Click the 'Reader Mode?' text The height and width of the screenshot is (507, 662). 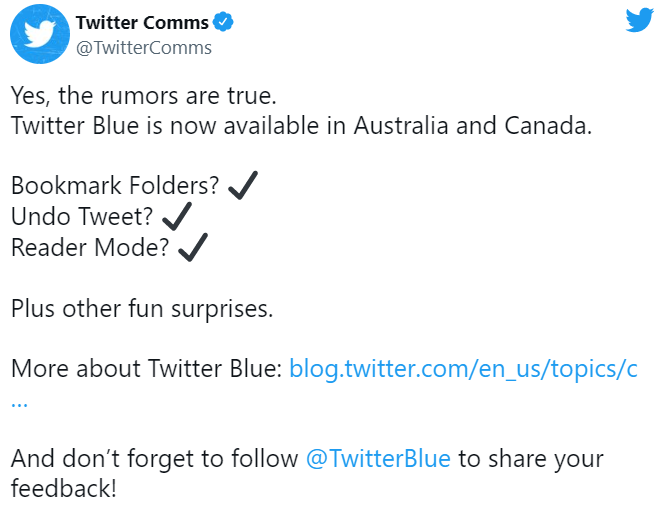click(x=90, y=247)
